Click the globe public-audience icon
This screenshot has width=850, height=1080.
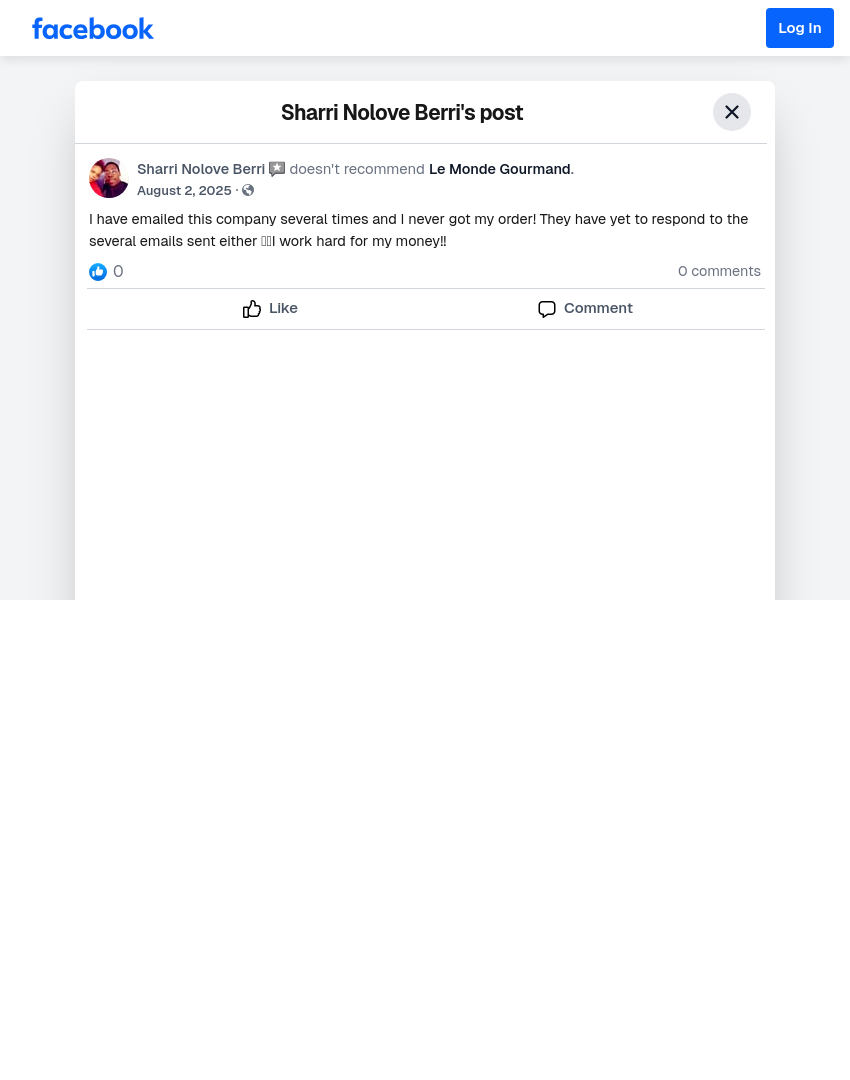(248, 191)
